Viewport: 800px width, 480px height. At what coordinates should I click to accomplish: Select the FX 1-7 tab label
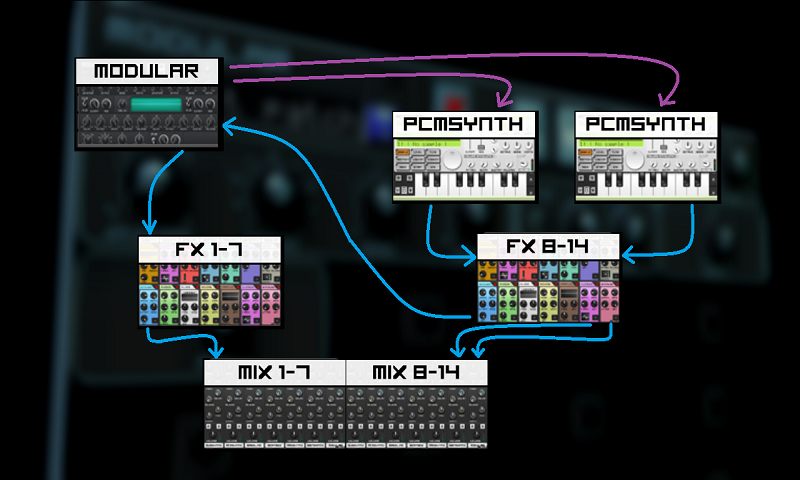pos(210,250)
